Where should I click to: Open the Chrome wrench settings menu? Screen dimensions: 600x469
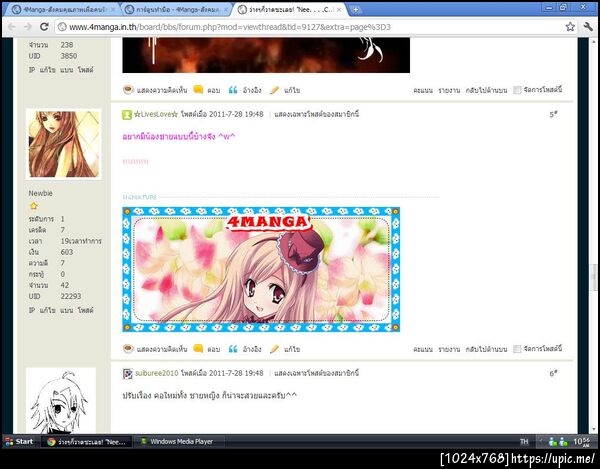point(588,26)
